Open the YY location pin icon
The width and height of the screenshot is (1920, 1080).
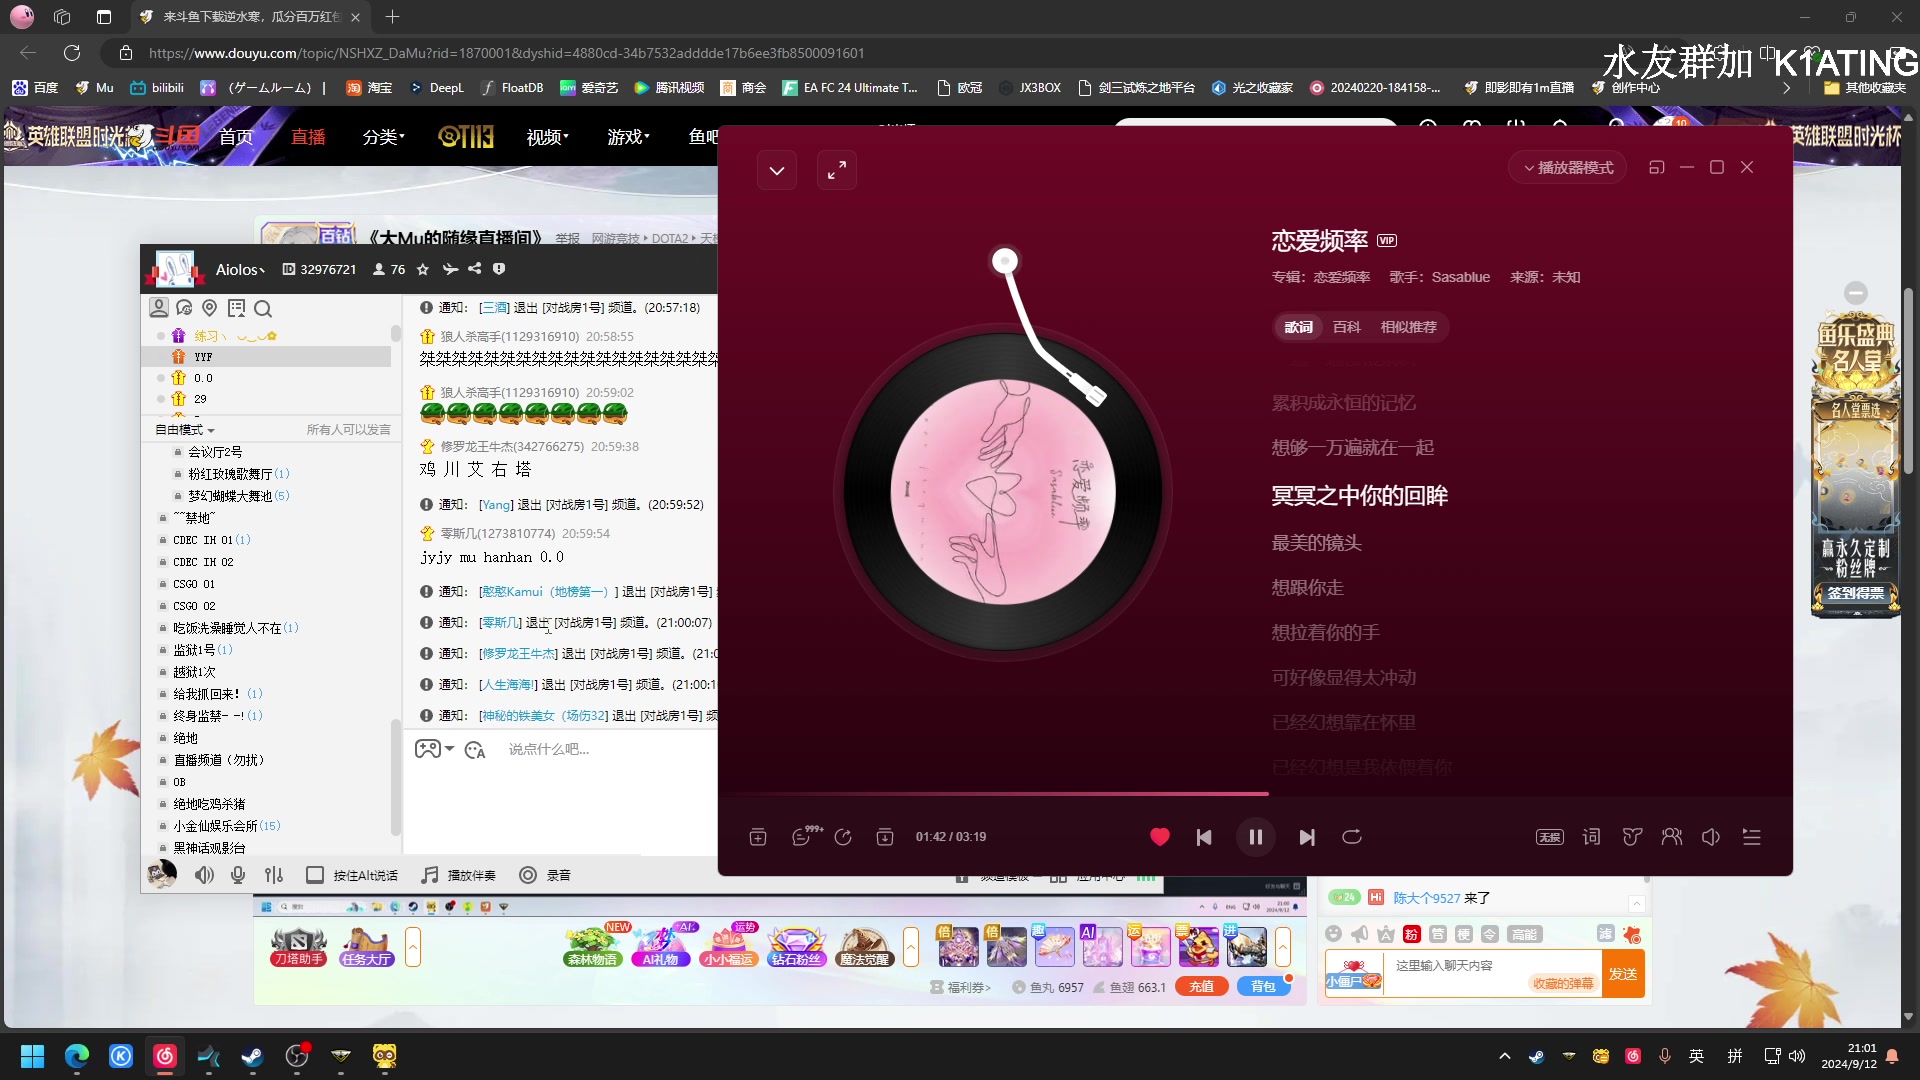coord(210,308)
